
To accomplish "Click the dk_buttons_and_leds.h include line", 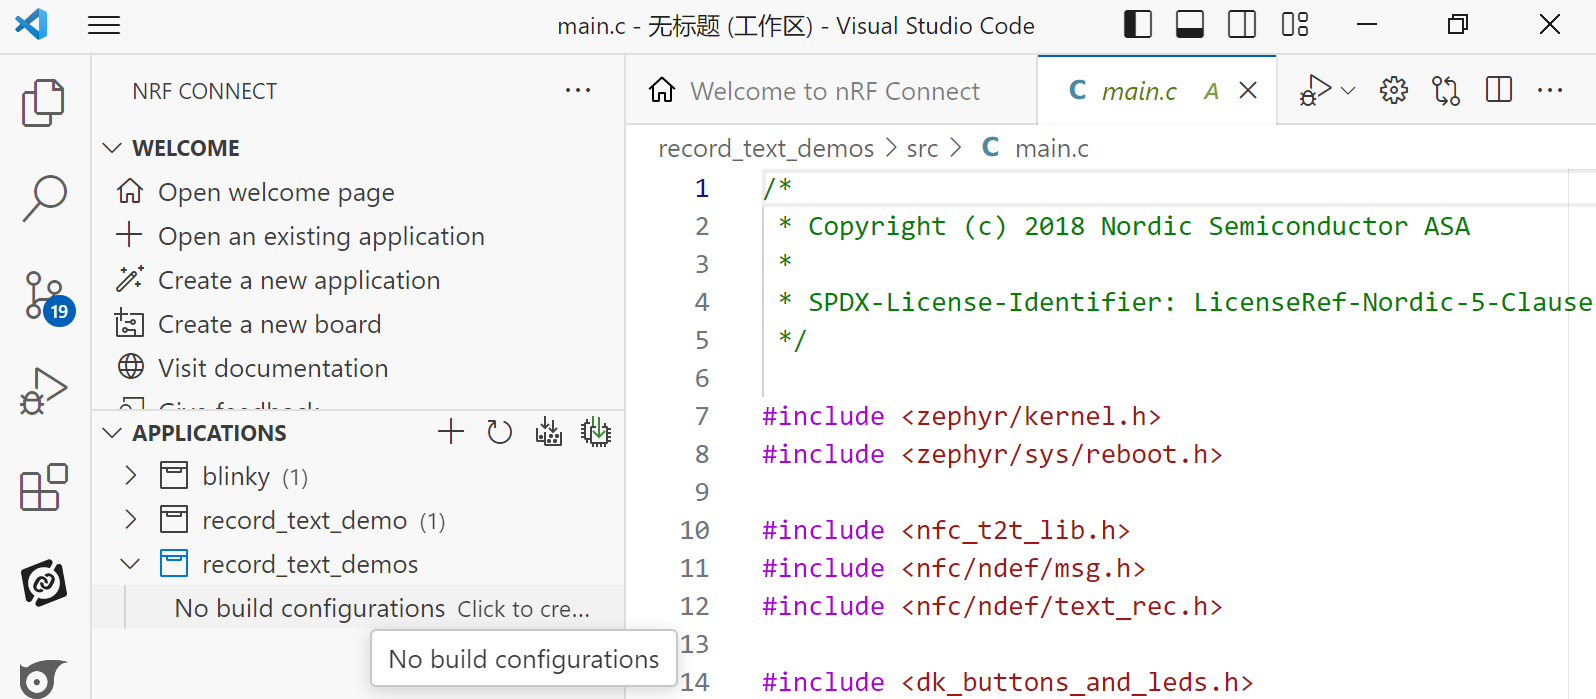I will 1007,682.
